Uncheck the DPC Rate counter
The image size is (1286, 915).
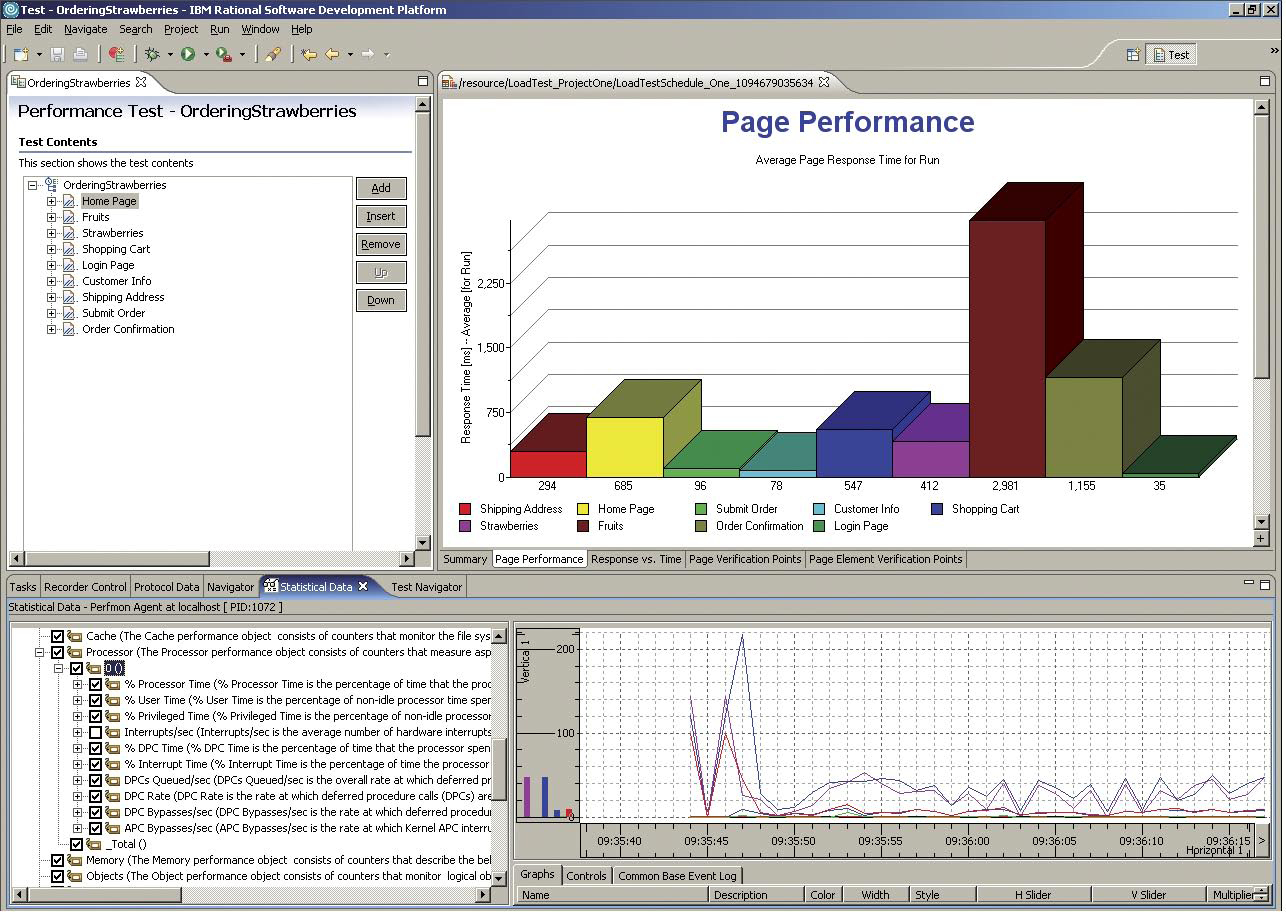[95, 796]
